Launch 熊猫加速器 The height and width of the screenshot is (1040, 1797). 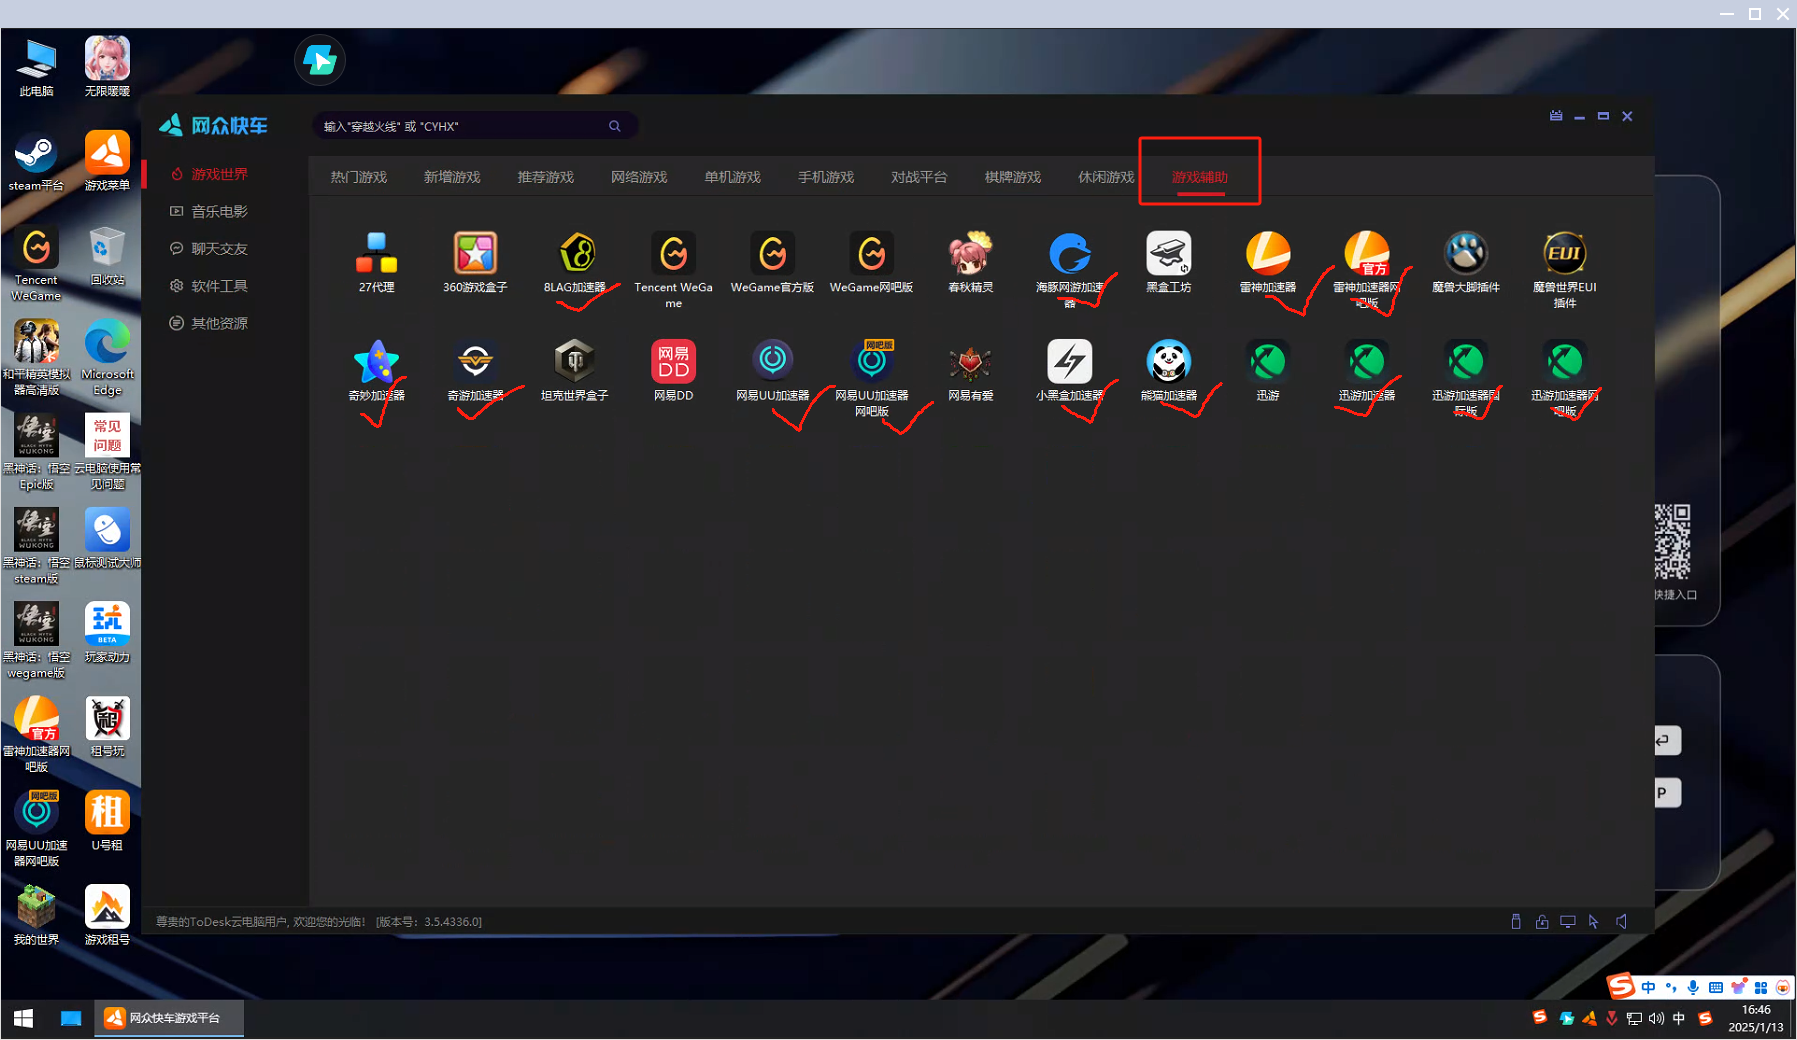(1168, 362)
